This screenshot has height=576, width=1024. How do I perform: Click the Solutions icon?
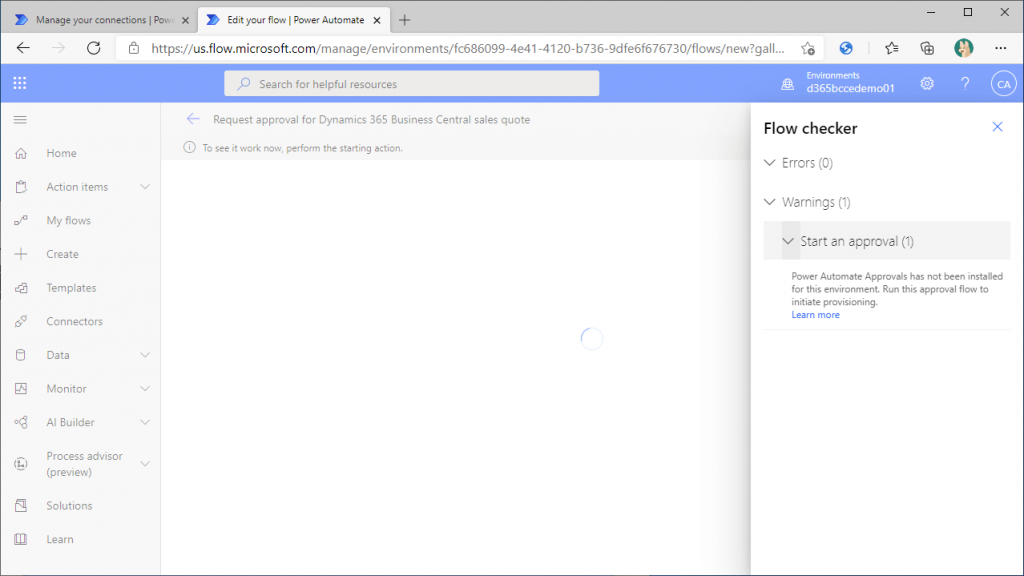[21, 505]
